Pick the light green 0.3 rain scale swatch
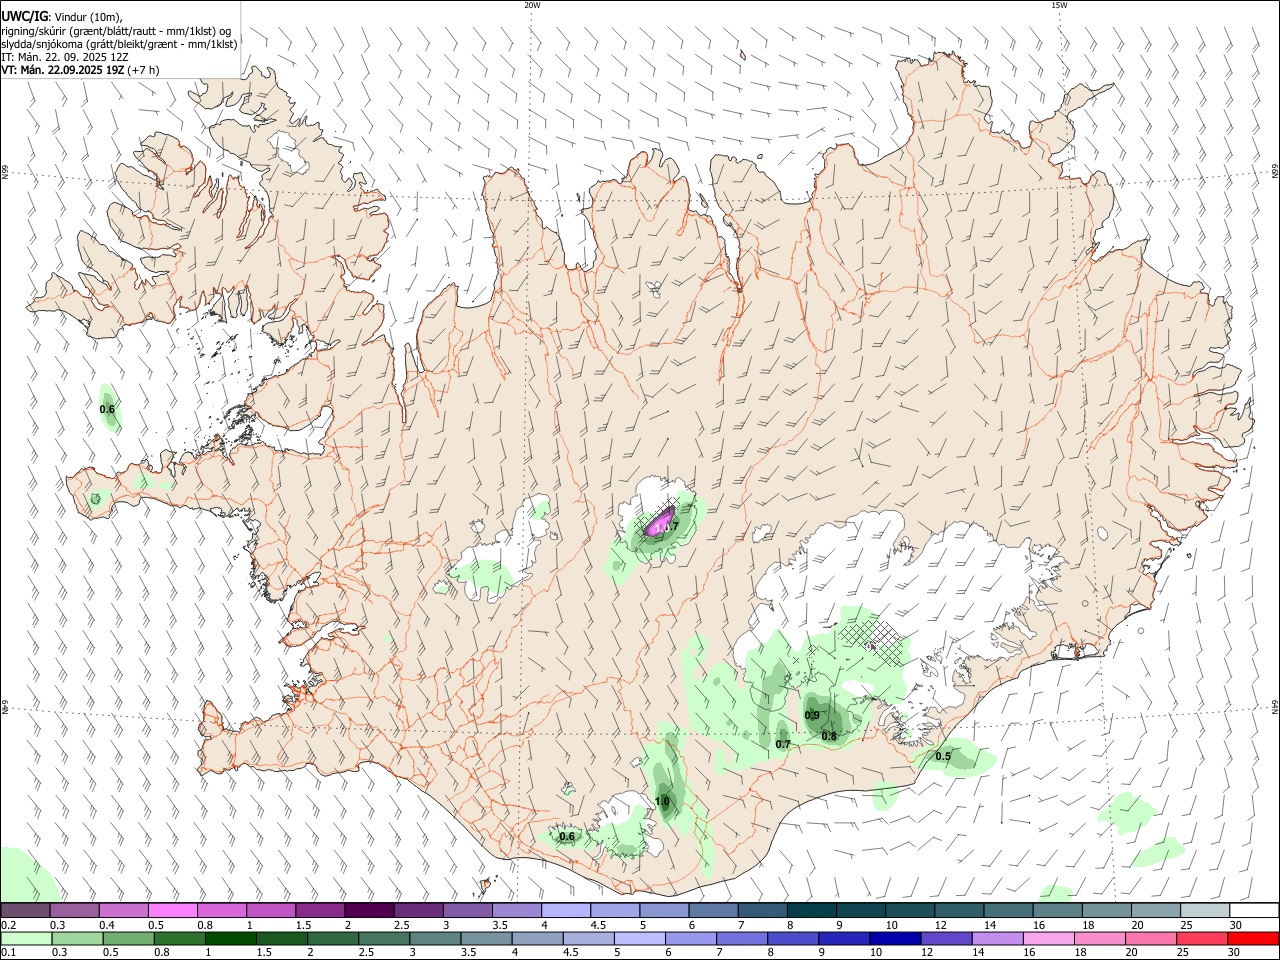The width and height of the screenshot is (1280, 960). pos(77,938)
